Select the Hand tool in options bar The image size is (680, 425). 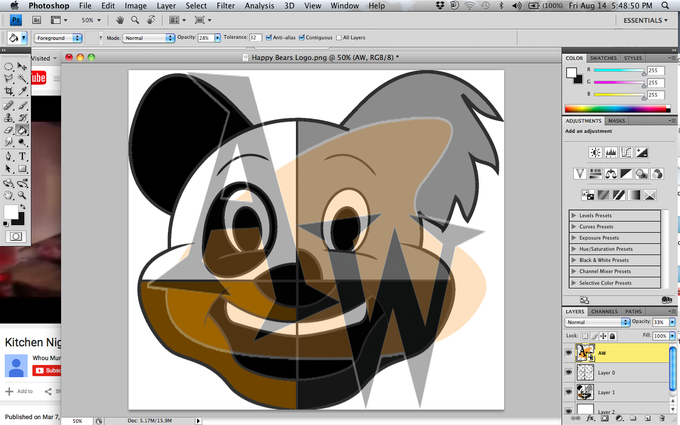120,20
